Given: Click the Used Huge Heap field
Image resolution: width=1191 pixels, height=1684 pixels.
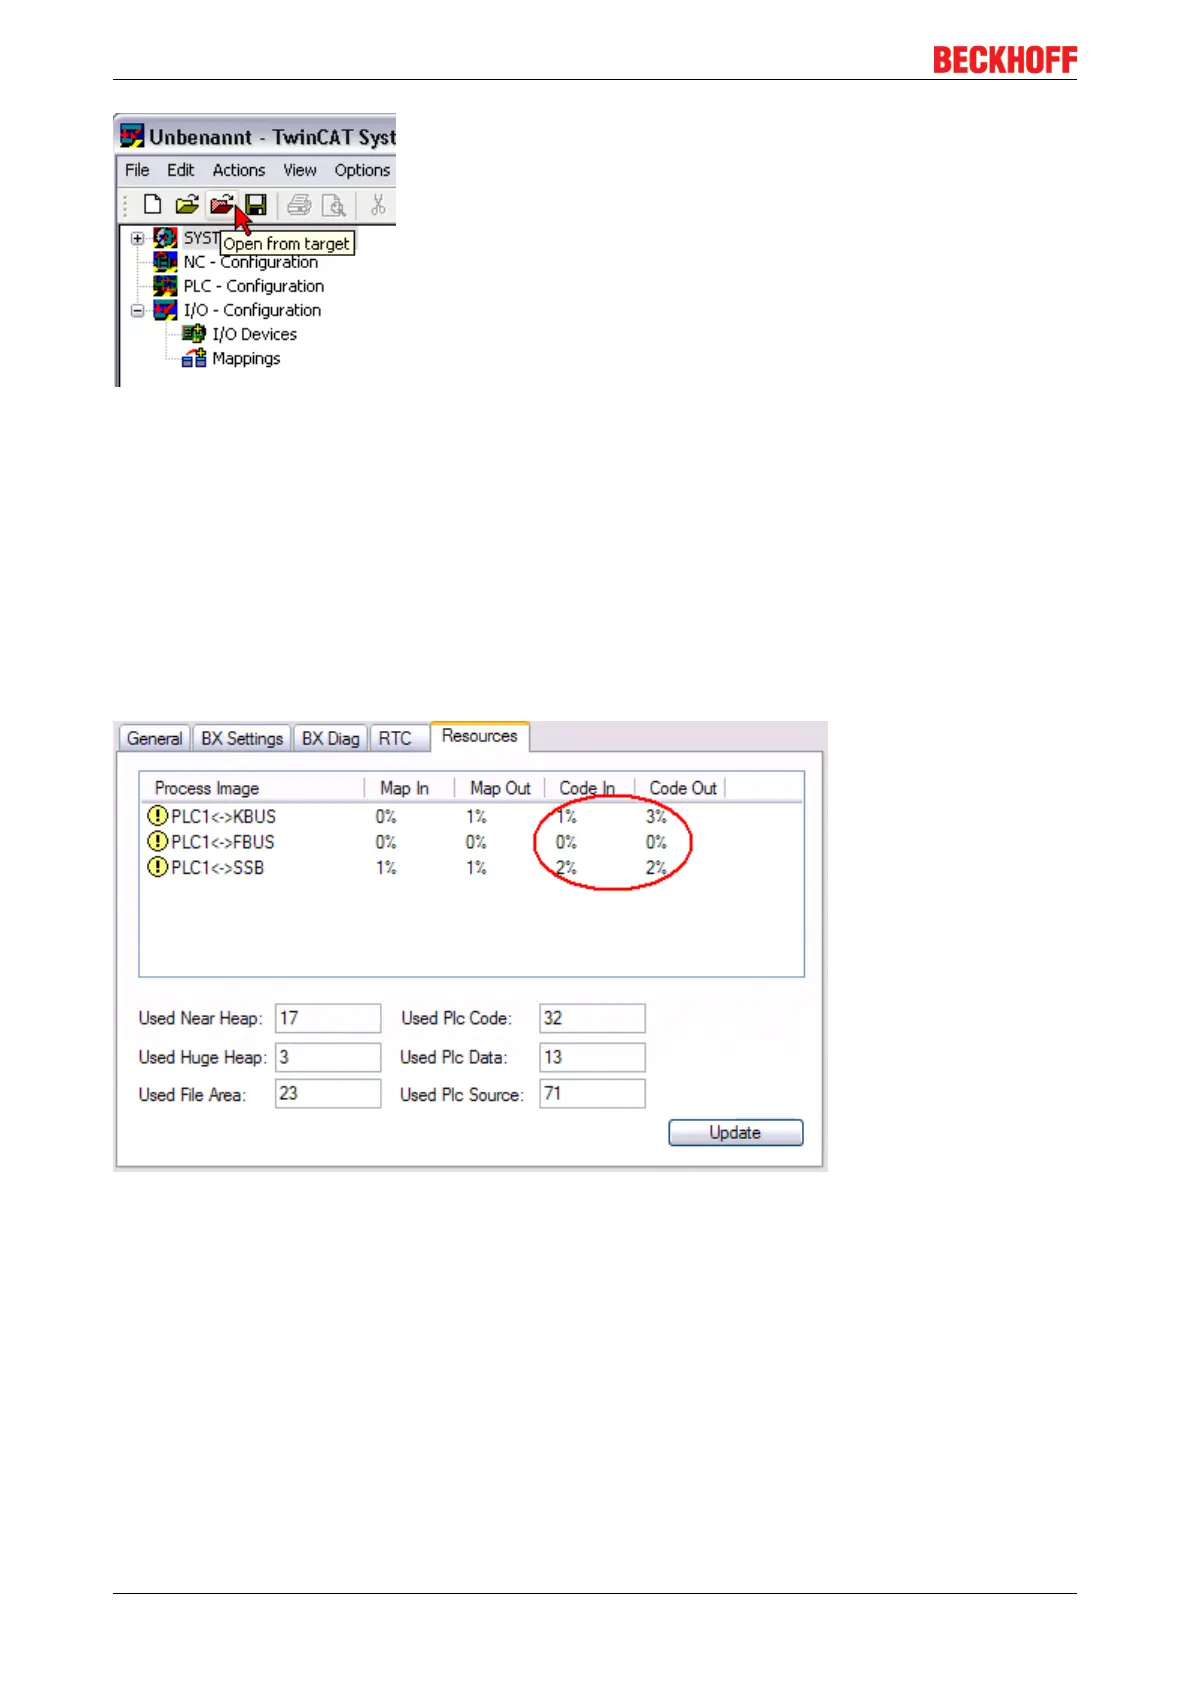Looking at the screenshot, I should pyautogui.click(x=328, y=1057).
